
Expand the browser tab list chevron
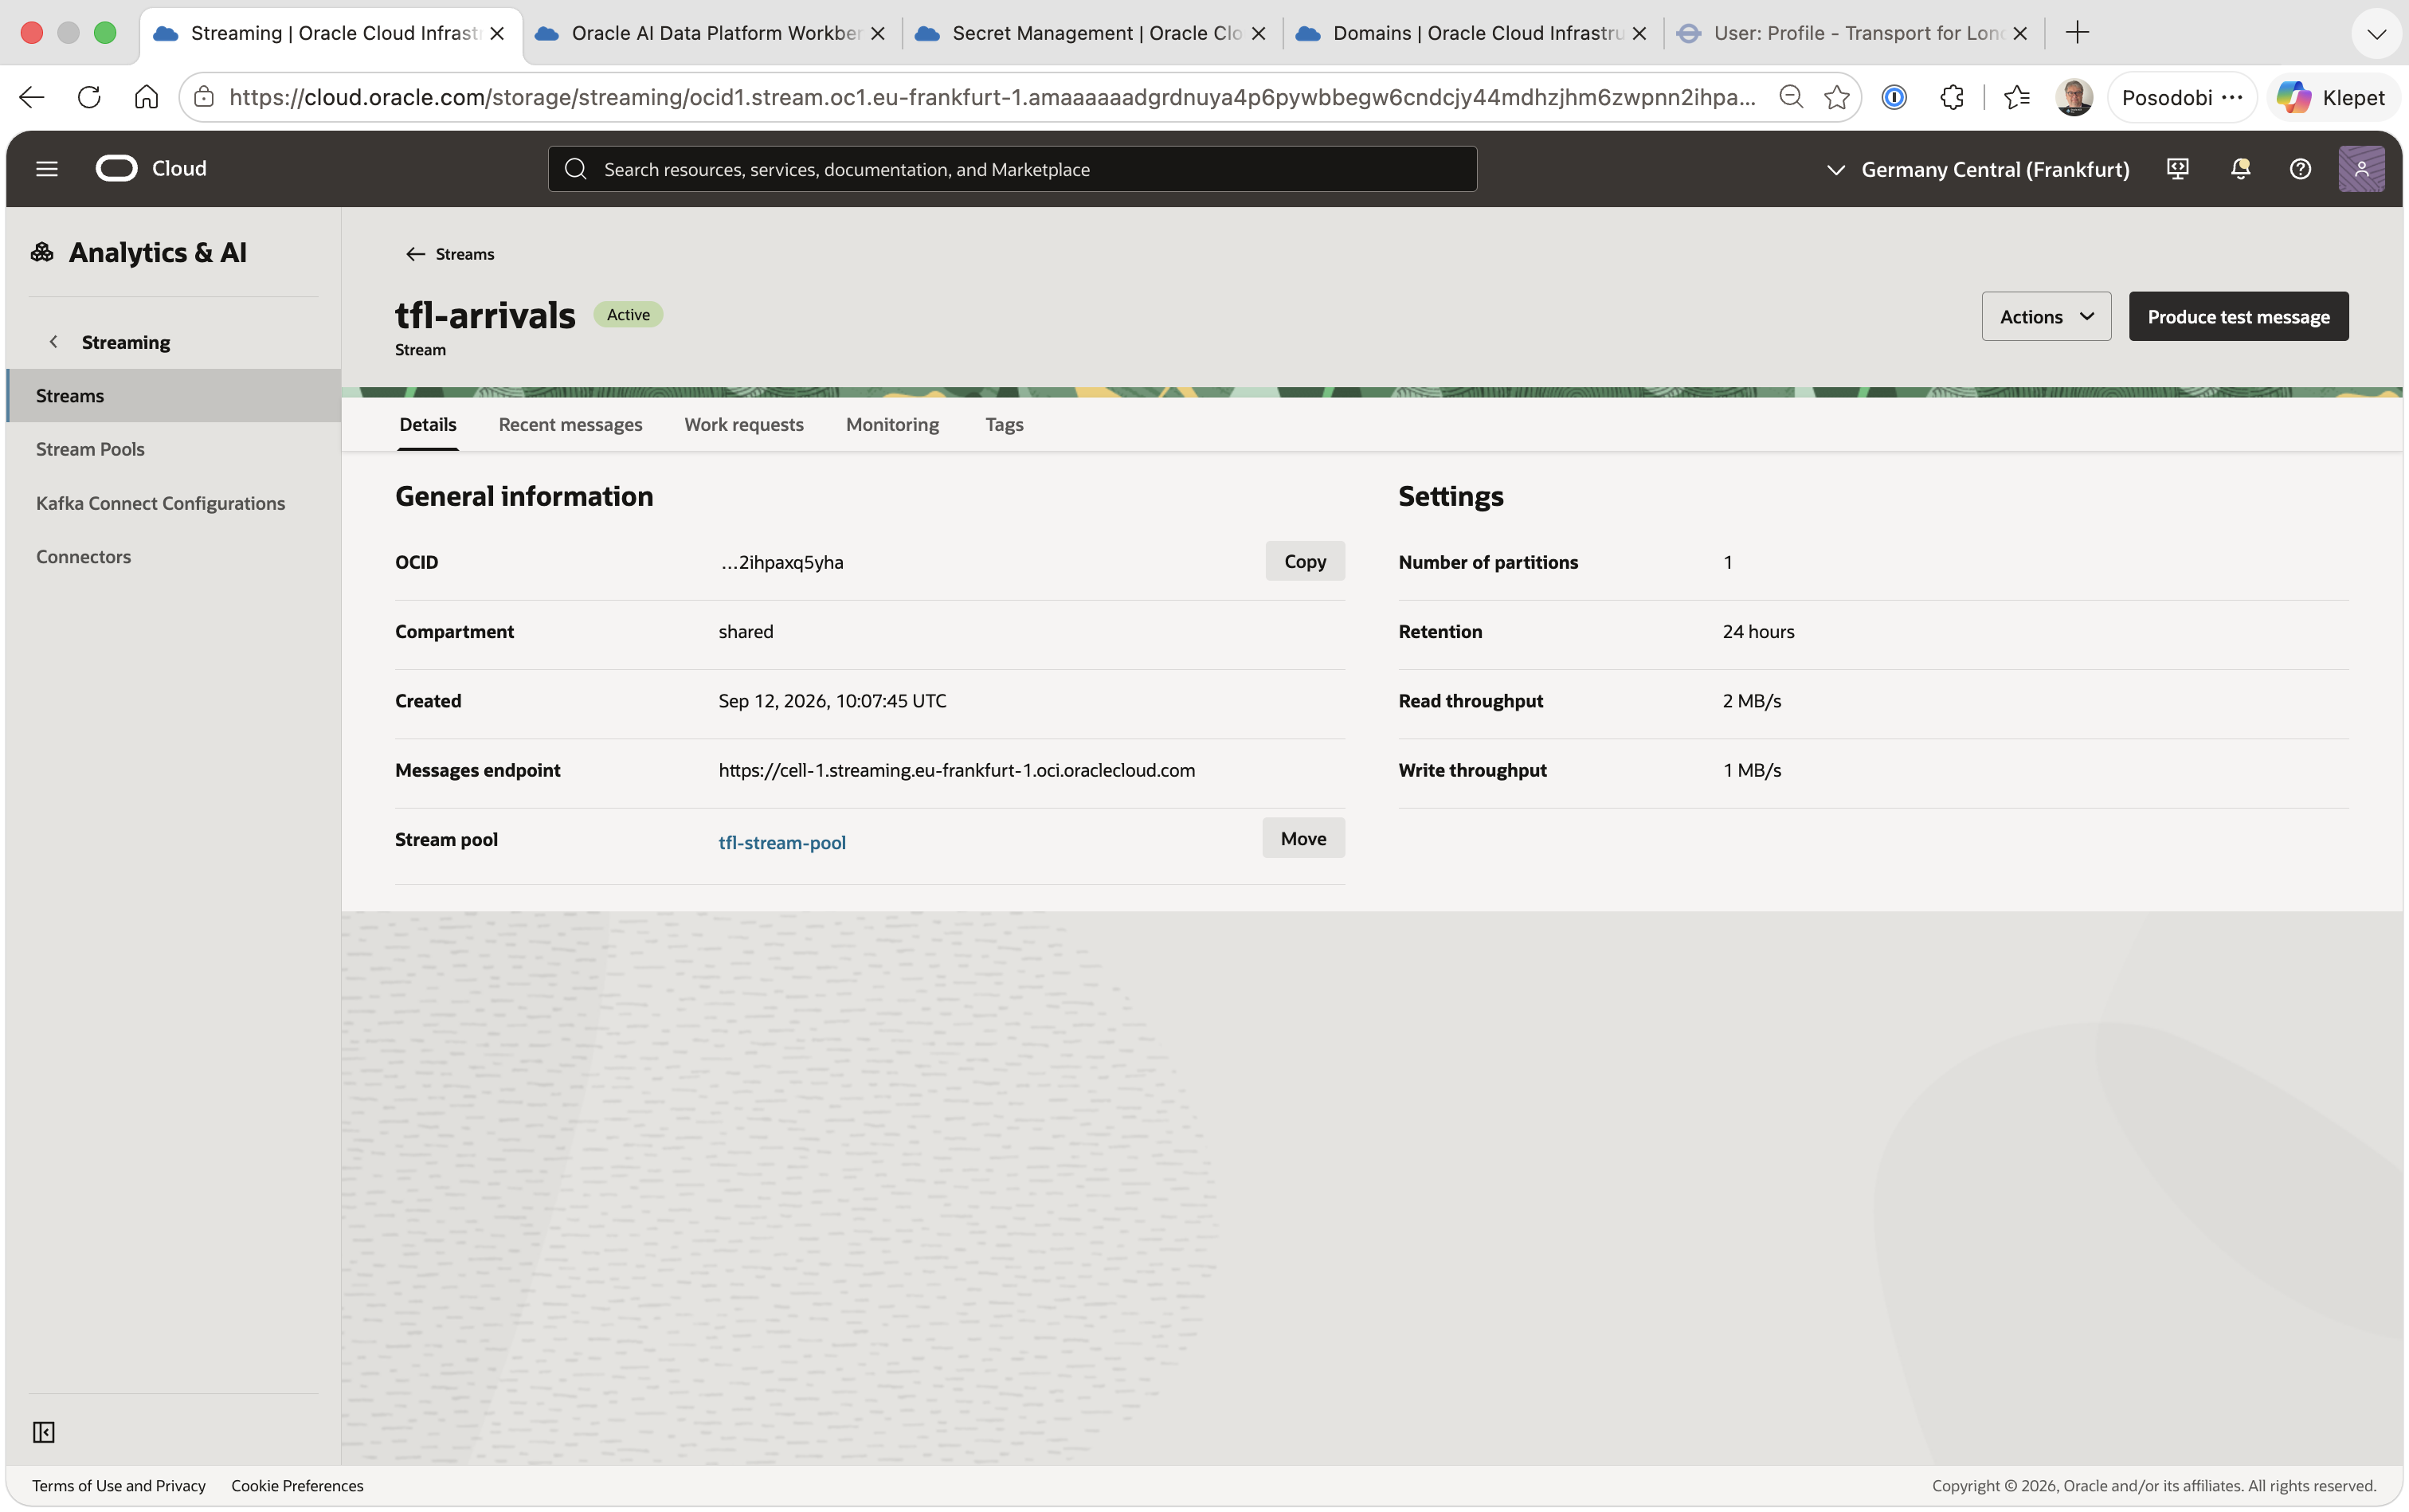[x=2376, y=34]
